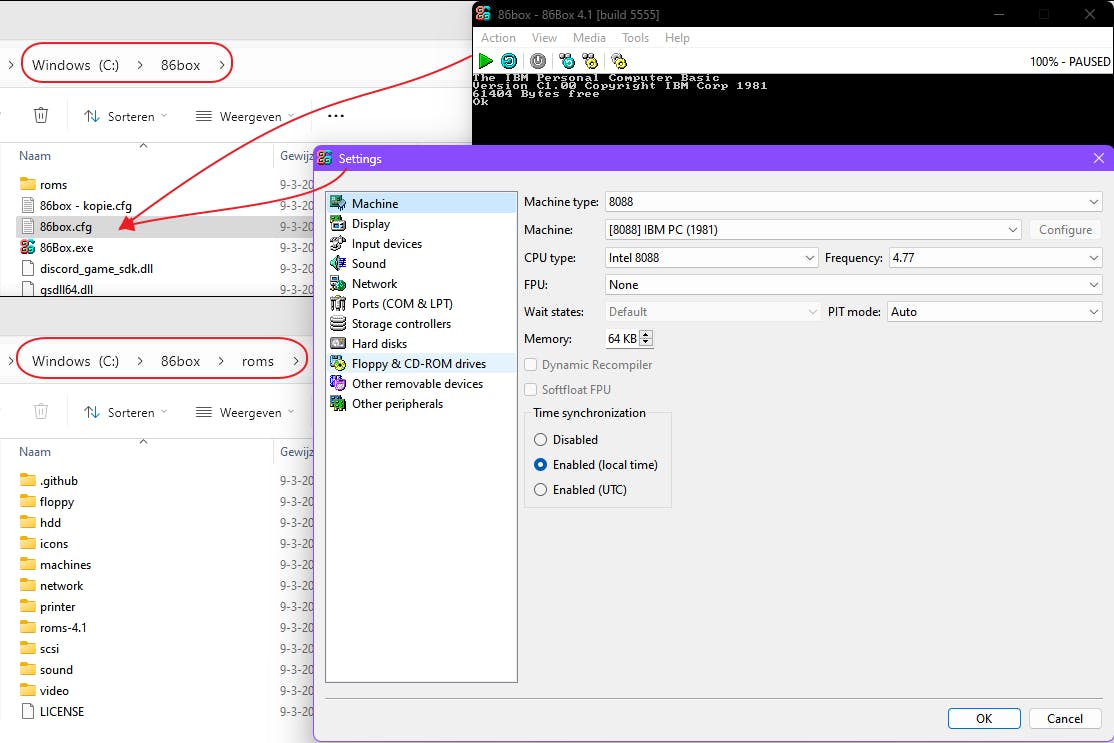The height and width of the screenshot is (743, 1114).
Task: Open the CPU type dropdown
Action: coord(711,258)
